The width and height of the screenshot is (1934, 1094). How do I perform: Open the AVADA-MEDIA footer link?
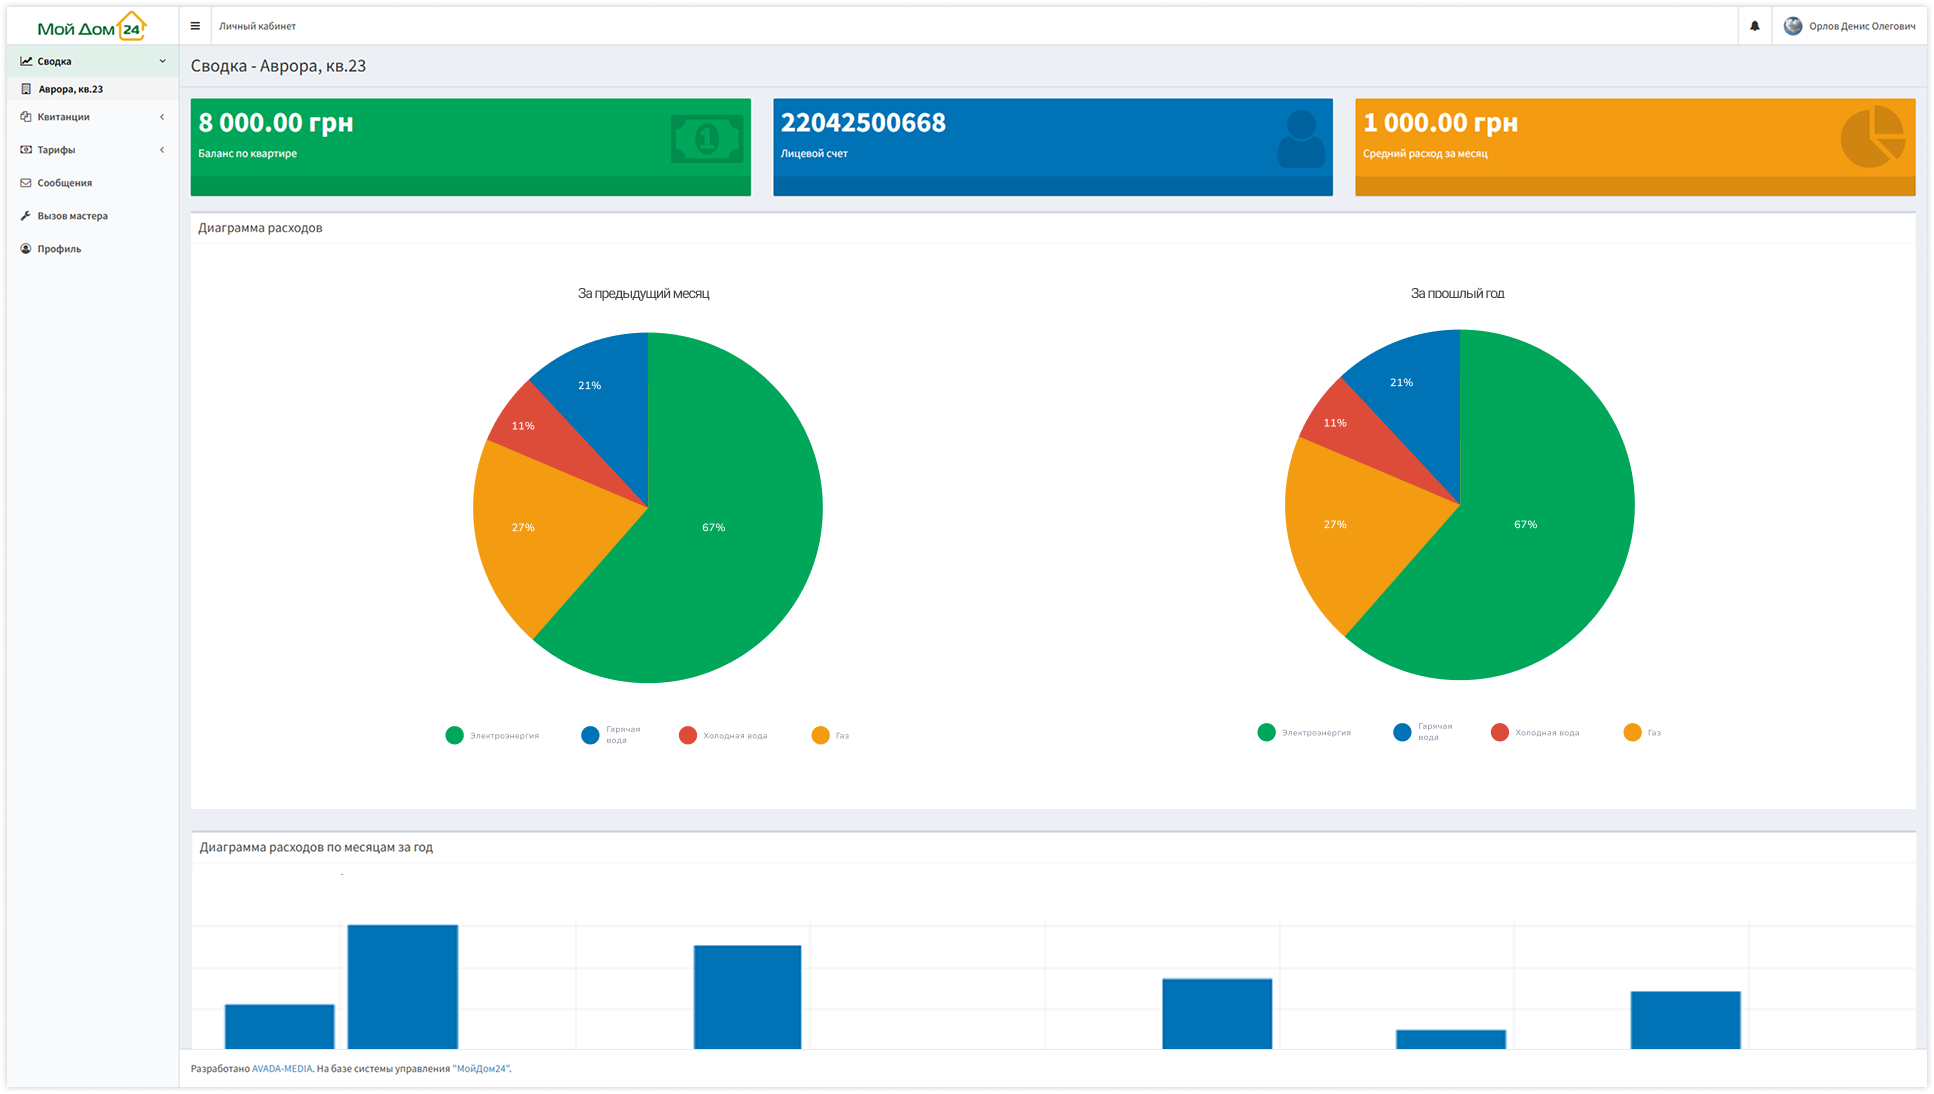click(282, 1068)
